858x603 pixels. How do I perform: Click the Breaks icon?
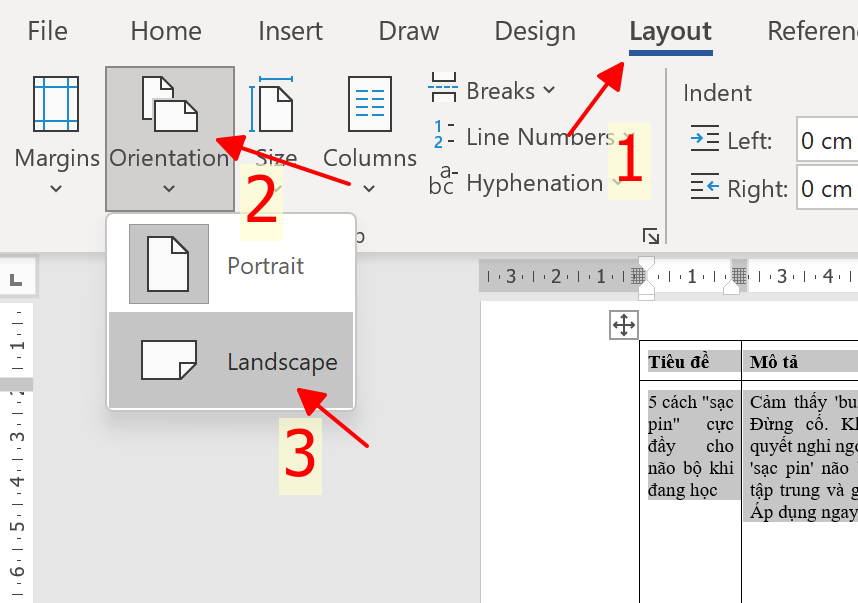point(443,91)
